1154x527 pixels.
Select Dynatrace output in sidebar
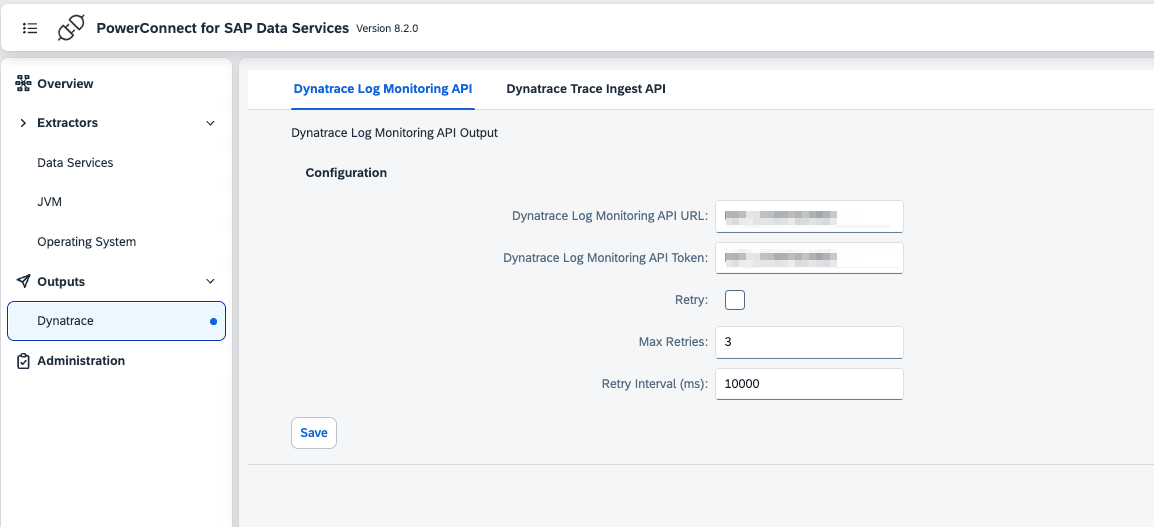pyautogui.click(x=66, y=321)
